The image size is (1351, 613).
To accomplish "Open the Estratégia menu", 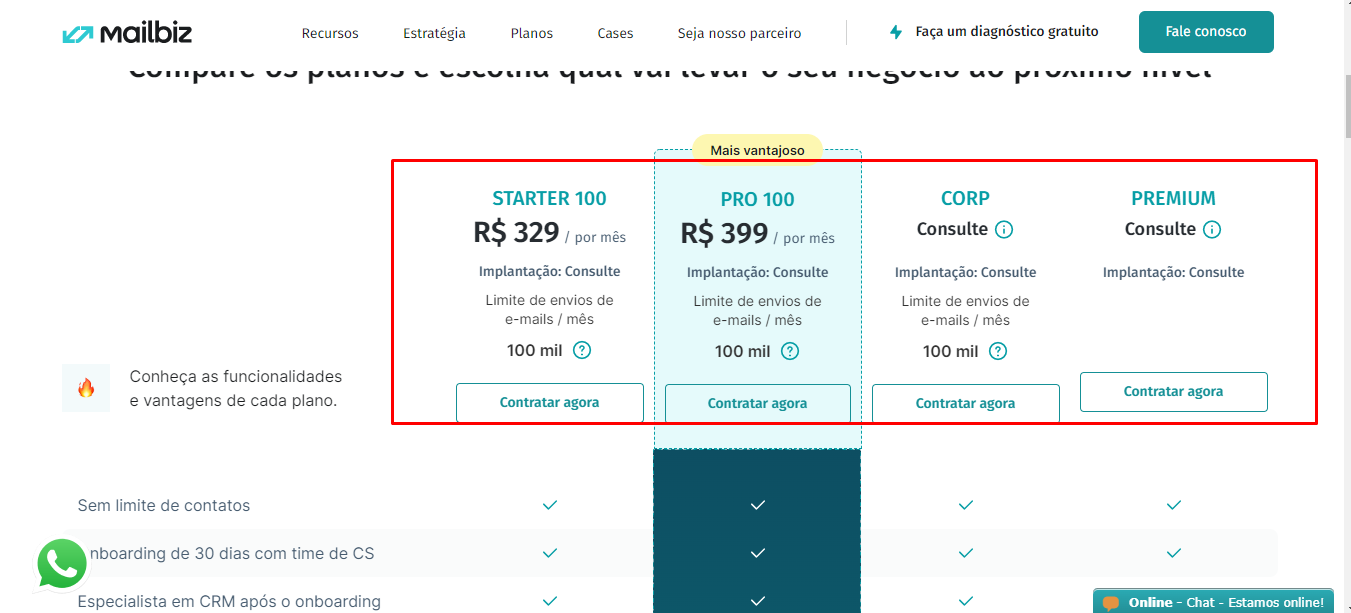I will coord(434,33).
